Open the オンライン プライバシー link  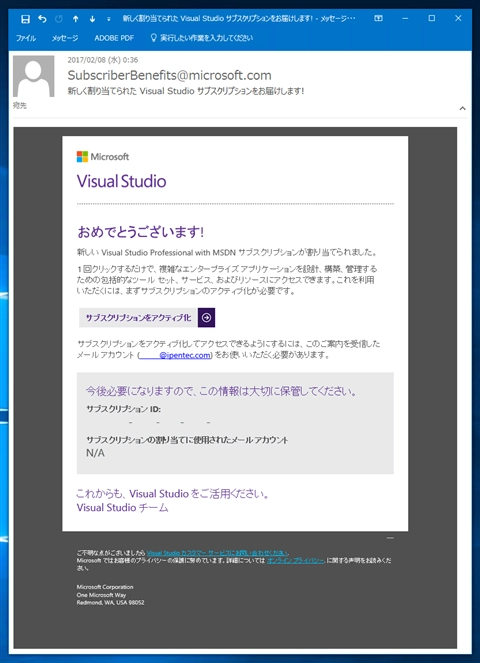296,560
